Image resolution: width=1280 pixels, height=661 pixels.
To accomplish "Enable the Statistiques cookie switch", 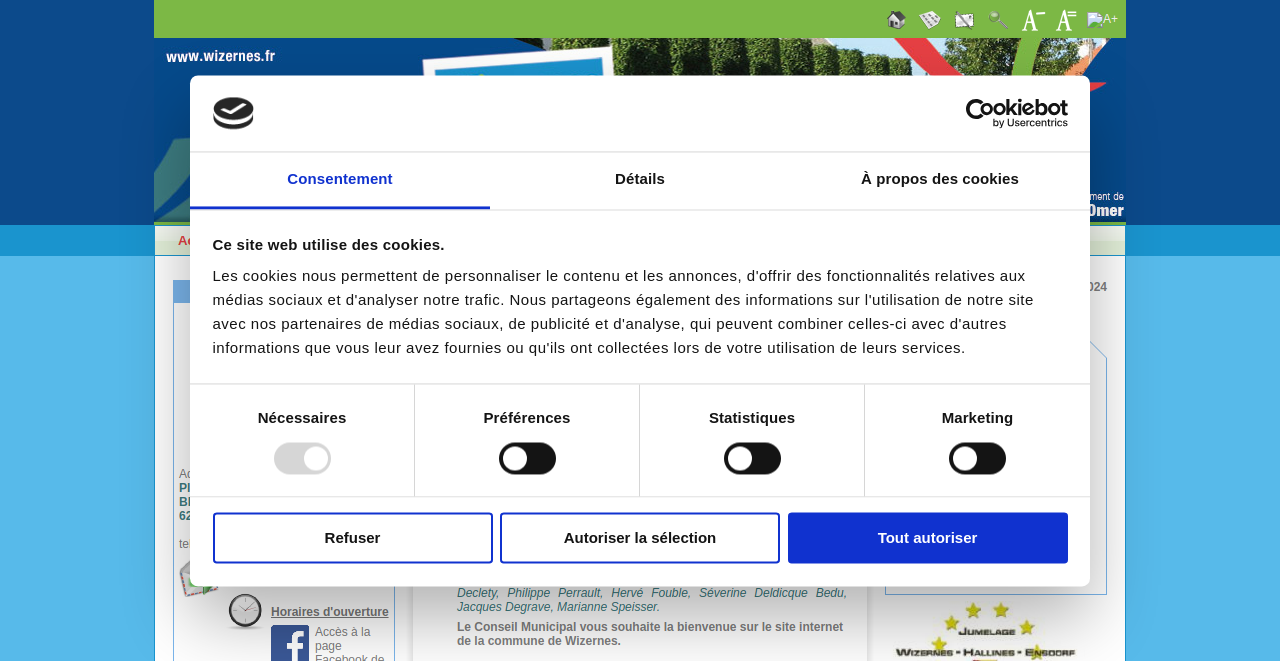I will click(x=752, y=459).
